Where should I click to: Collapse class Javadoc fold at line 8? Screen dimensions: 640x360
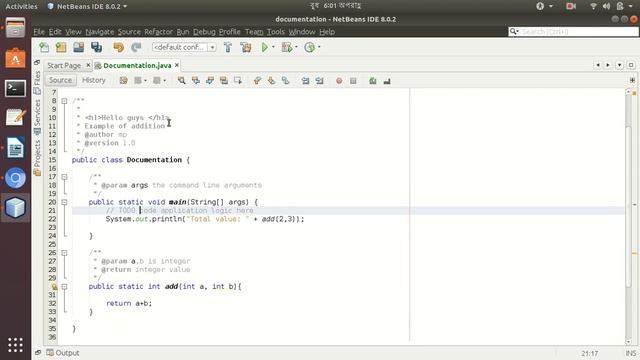pos(64,101)
